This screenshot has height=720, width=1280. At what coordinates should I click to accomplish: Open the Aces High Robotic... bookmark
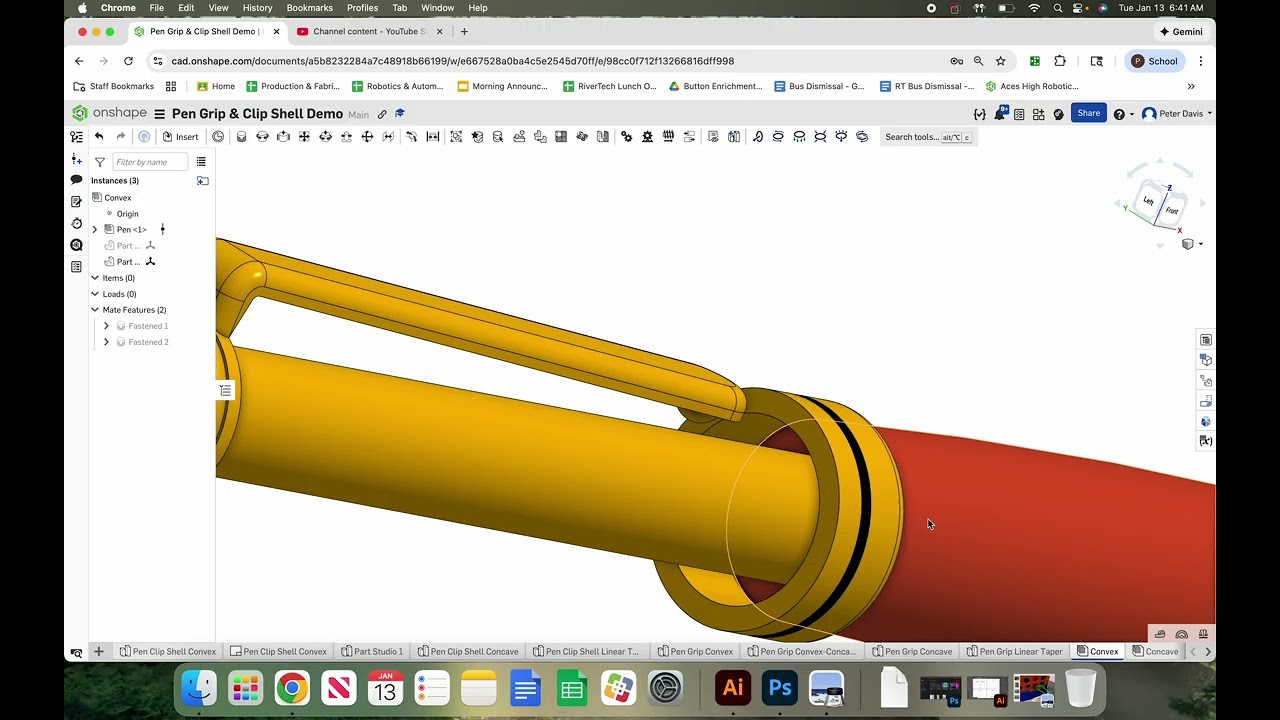coord(1032,86)
